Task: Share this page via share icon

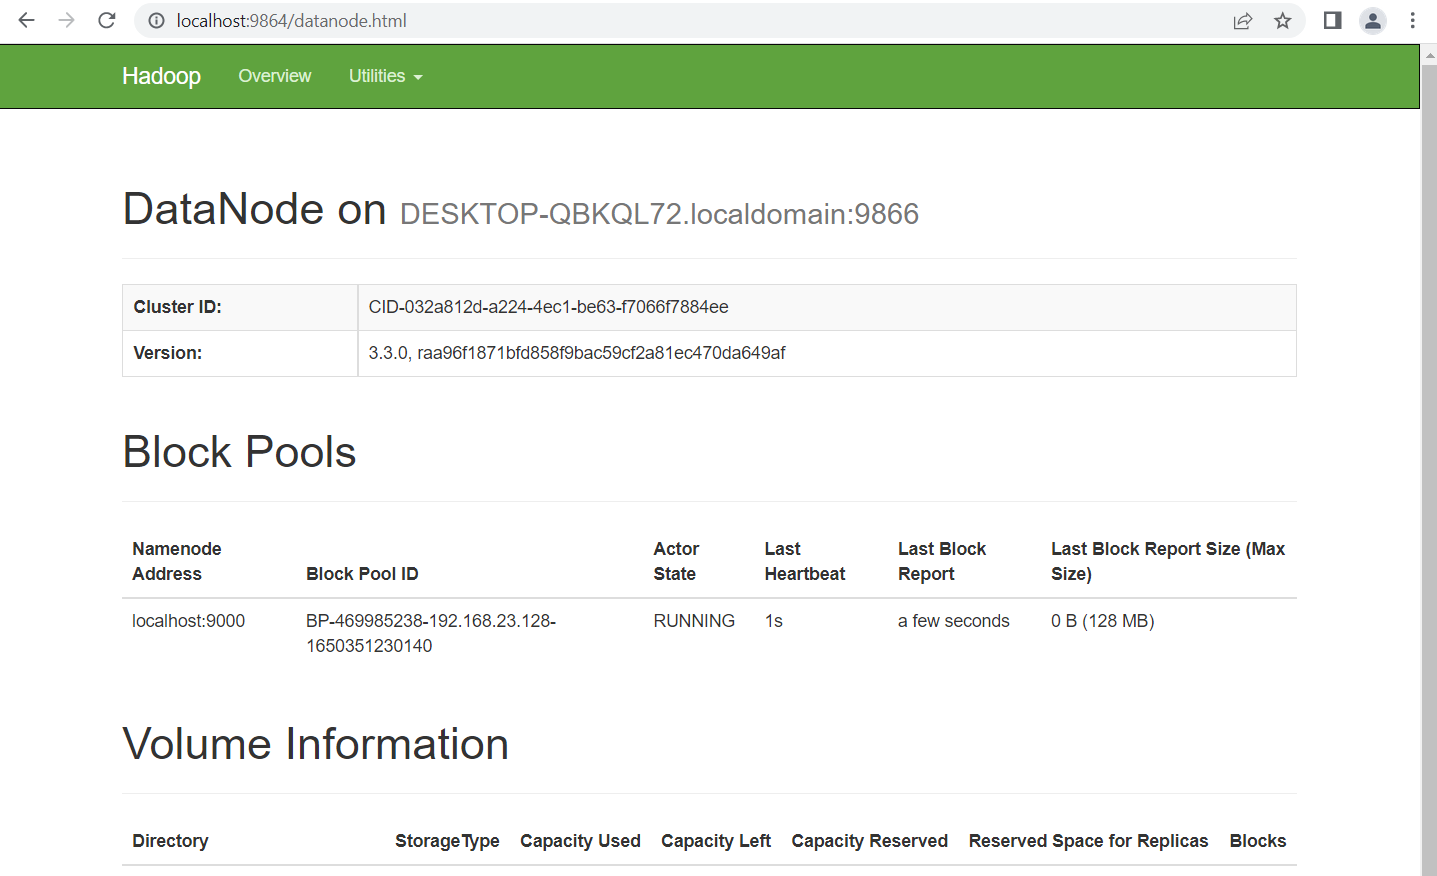Action: click(1242, 21)
